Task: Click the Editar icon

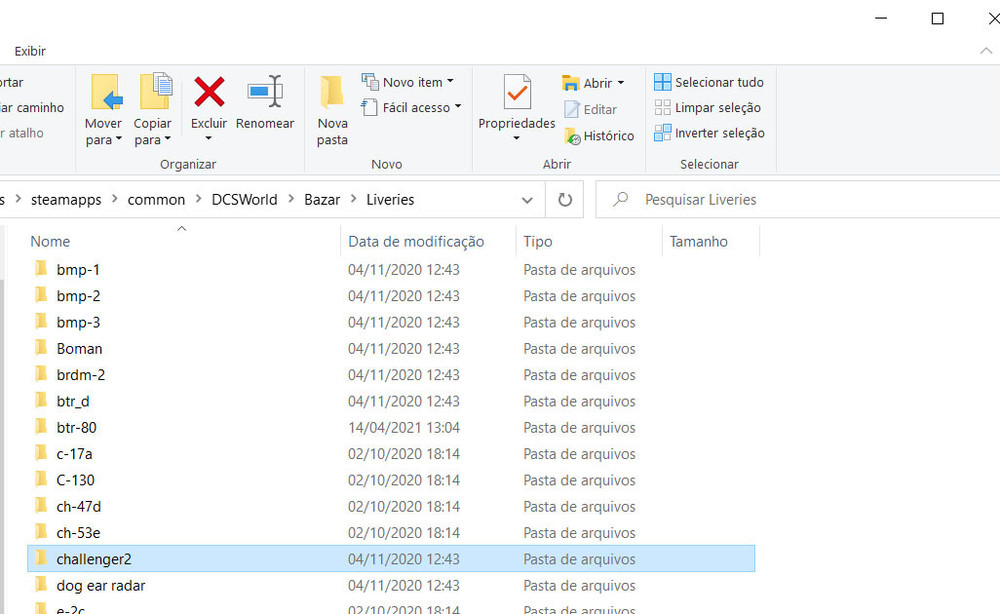Action: [x=571, y=110]
